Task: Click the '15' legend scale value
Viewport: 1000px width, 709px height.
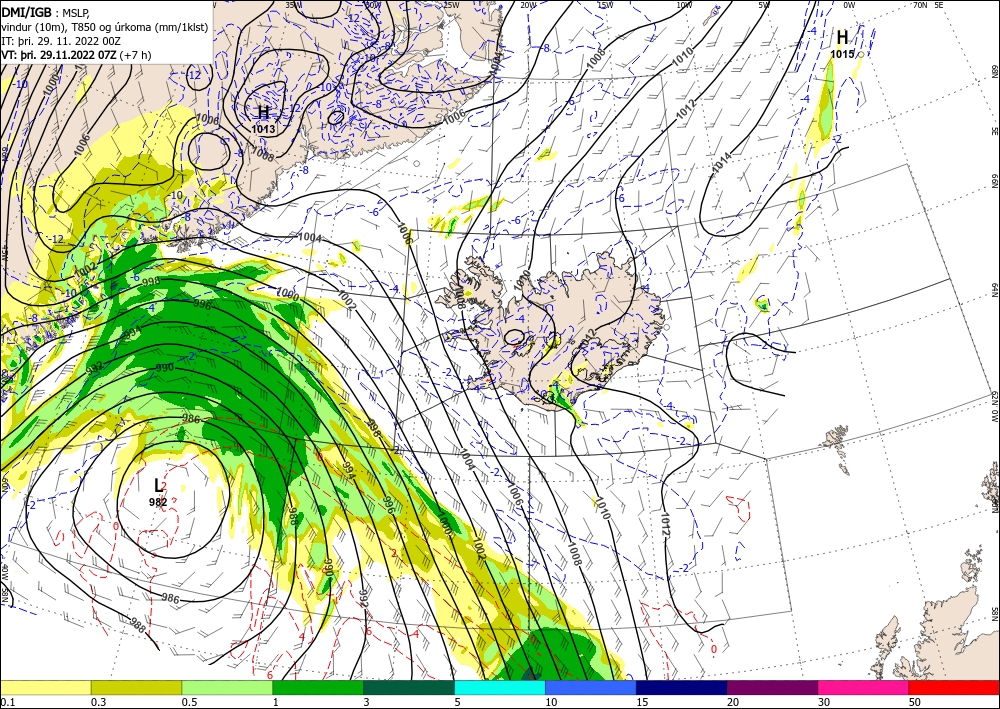Action: 642,702
